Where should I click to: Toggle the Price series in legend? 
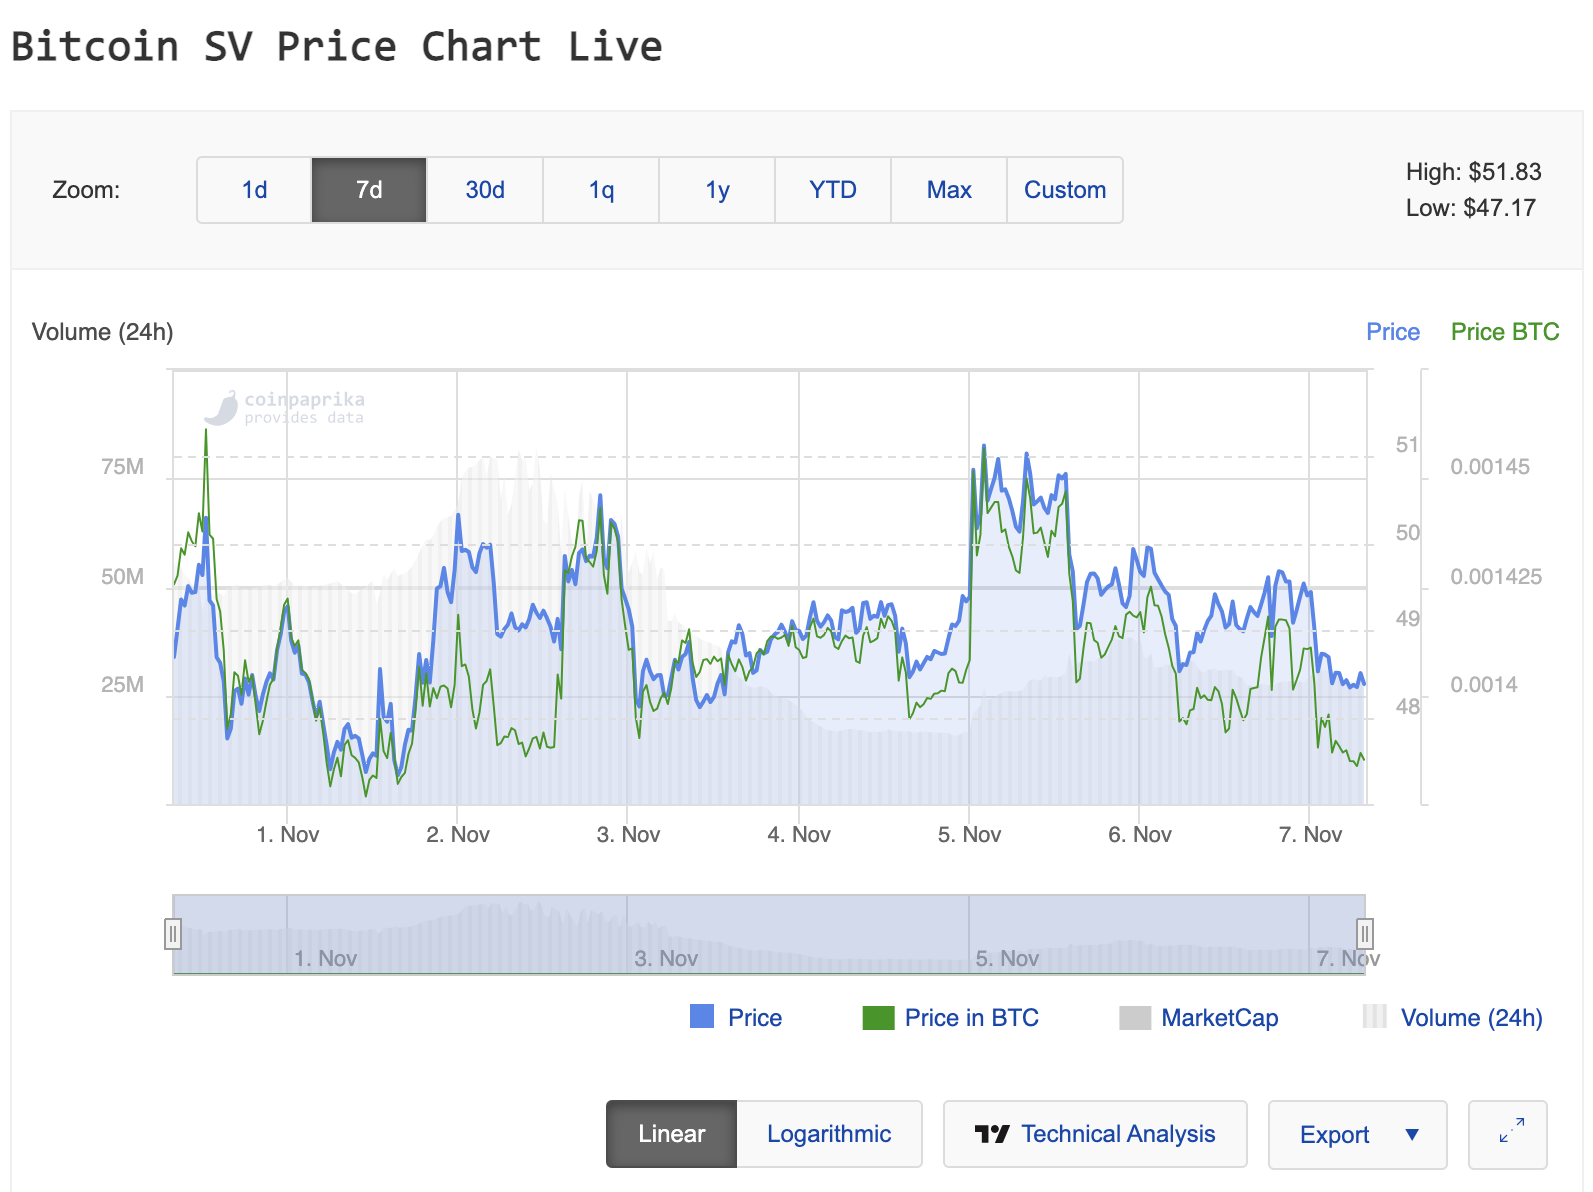[754, 1018]
